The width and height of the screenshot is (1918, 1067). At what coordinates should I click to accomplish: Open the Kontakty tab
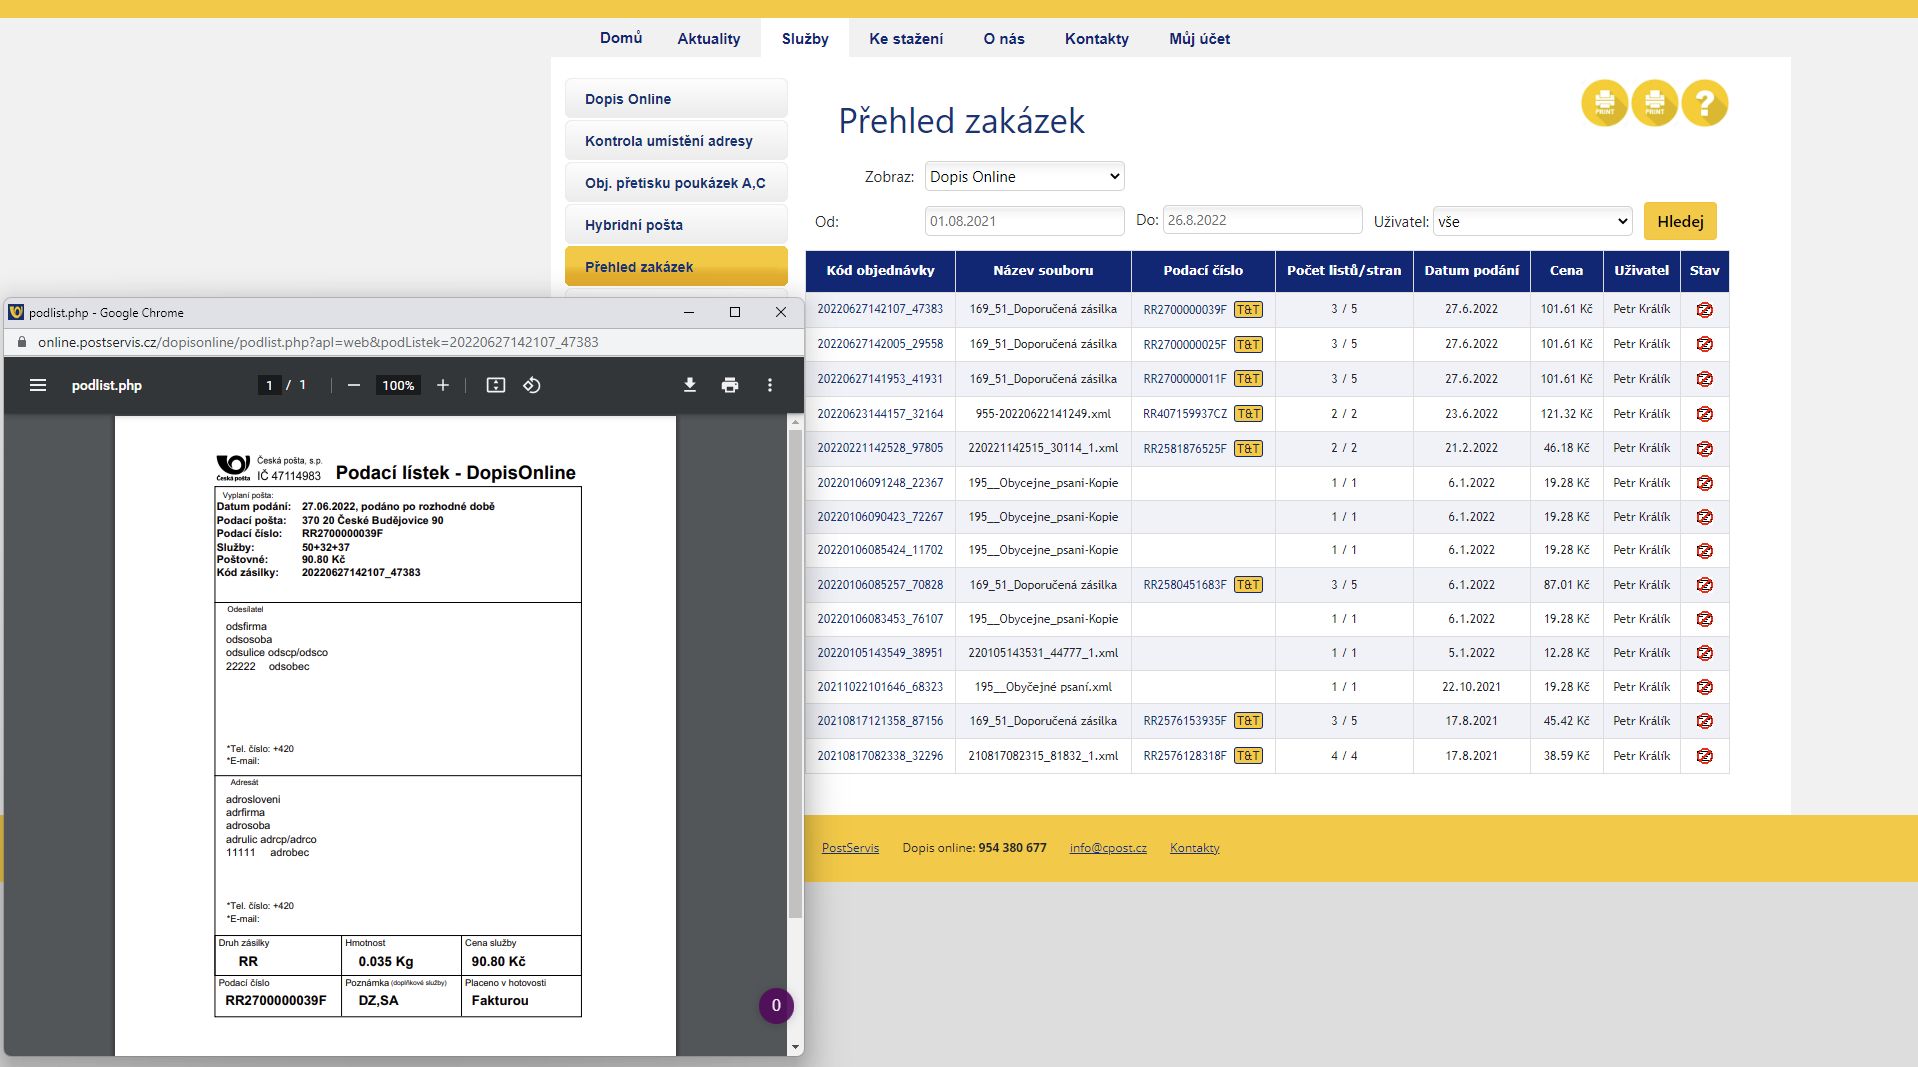click(x=1097, y=38)
